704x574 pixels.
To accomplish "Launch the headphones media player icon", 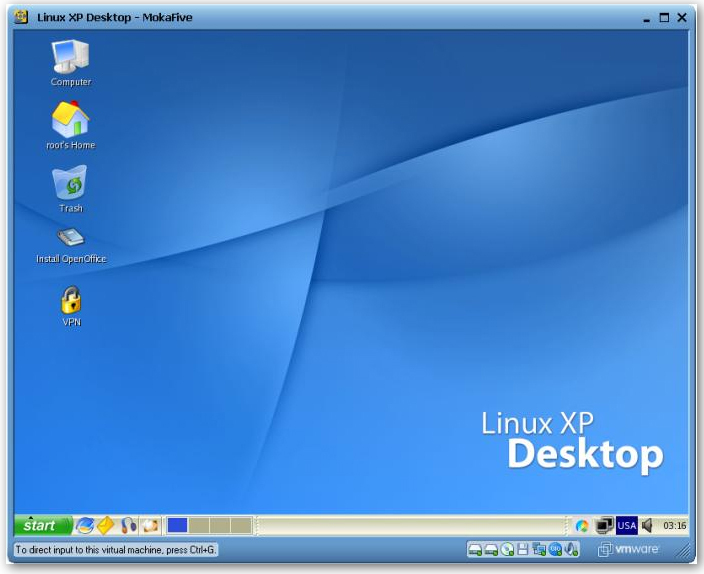I will (x=129, y=525).
